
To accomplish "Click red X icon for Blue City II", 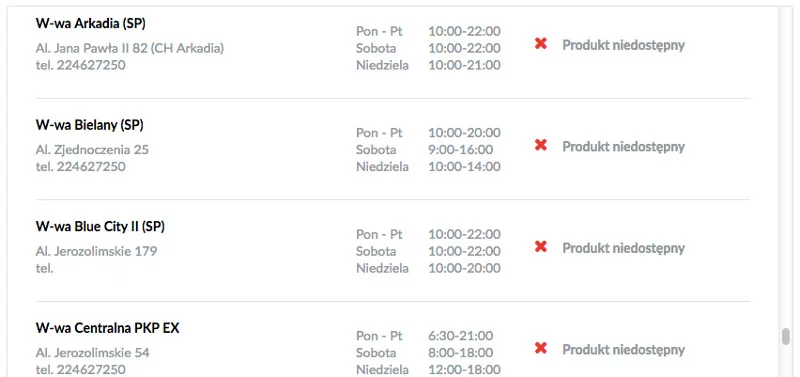I will pyautogui.click(x=541, y=247).
